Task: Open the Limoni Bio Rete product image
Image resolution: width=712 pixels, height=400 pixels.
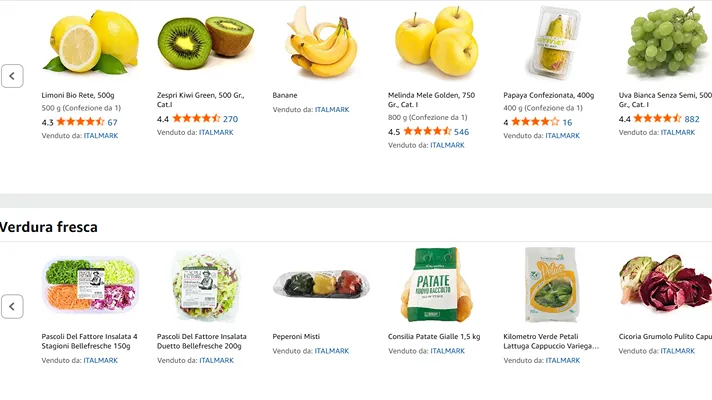Action: (x=89, y=43)
